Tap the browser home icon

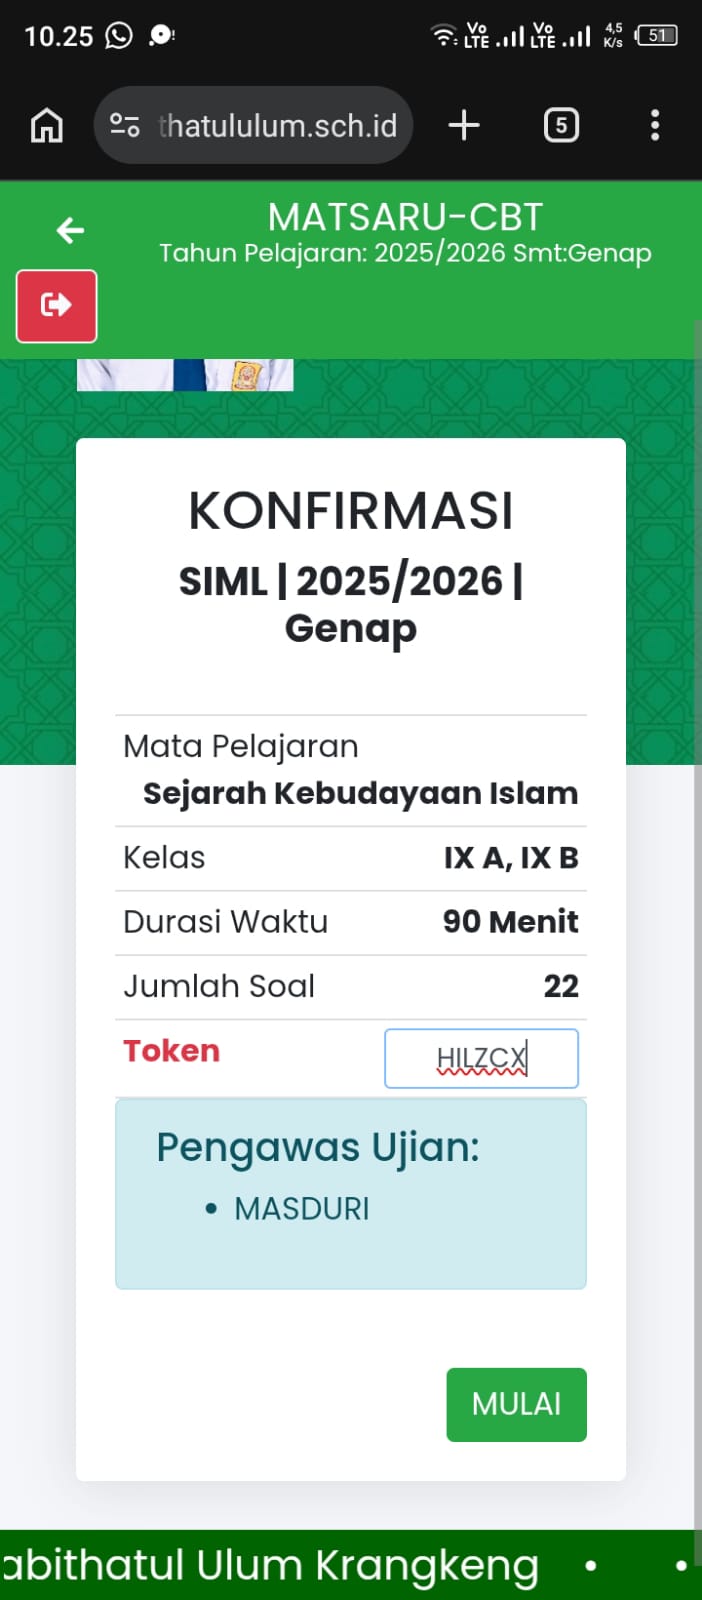tap(47, 126)
